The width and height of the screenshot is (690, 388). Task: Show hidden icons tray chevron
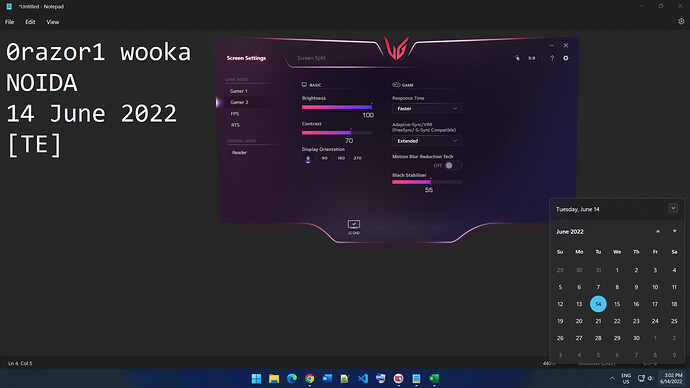(x=612, y=378)
